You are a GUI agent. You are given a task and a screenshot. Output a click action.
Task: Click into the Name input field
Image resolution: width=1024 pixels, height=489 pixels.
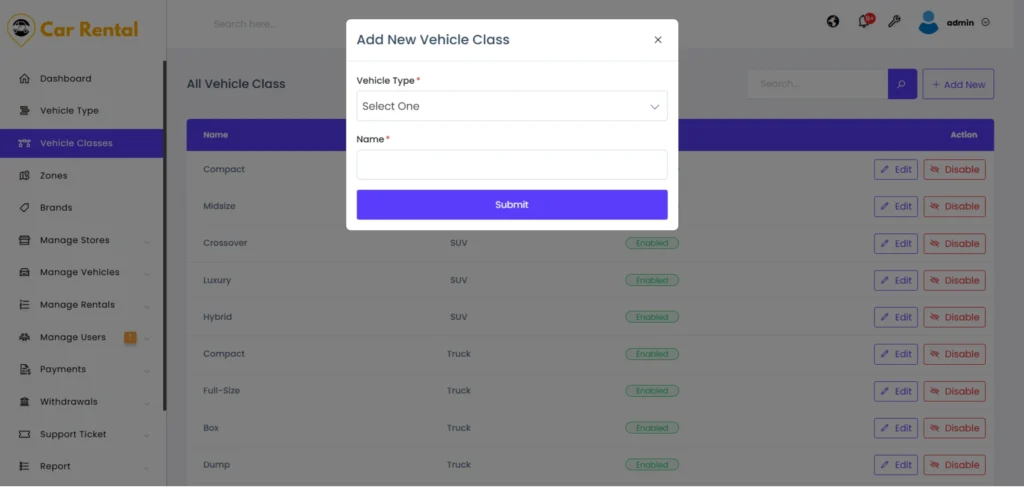511,165
